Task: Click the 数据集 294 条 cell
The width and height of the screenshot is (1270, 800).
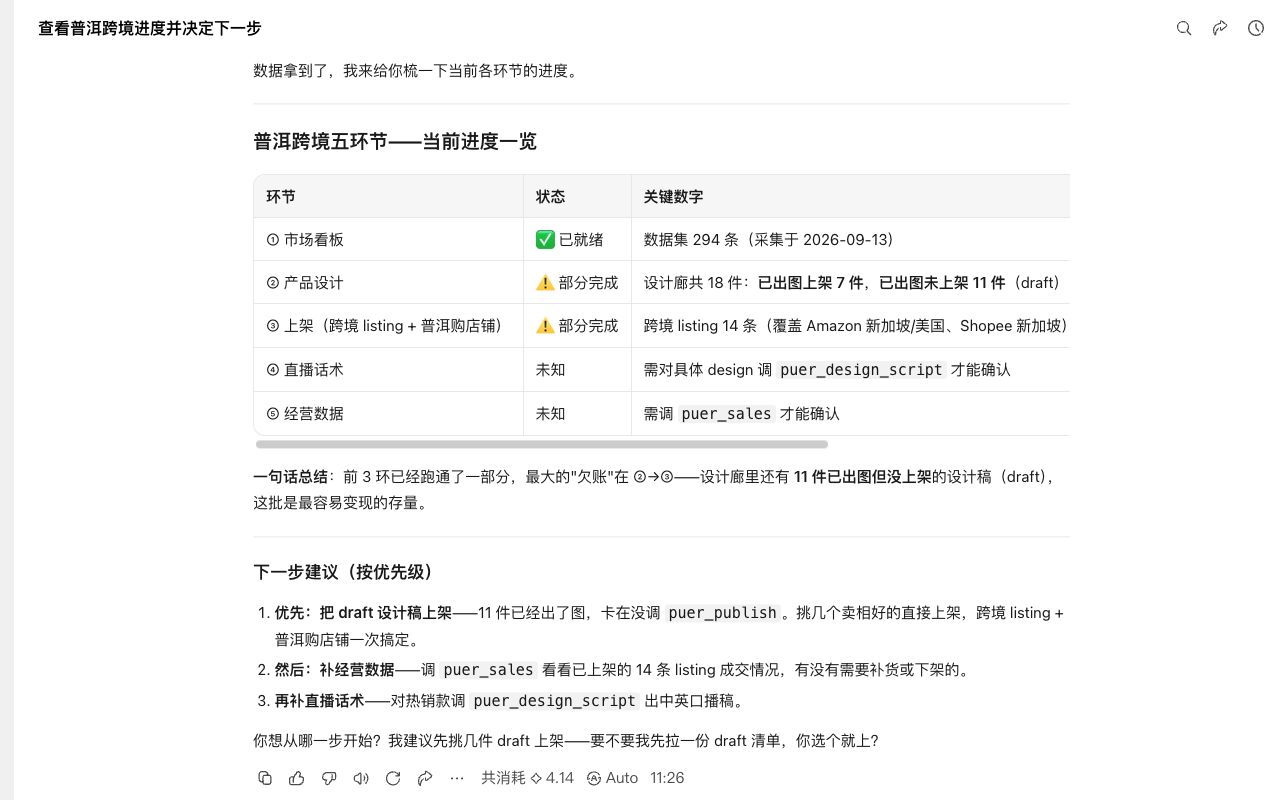Action: coord(851,240)
